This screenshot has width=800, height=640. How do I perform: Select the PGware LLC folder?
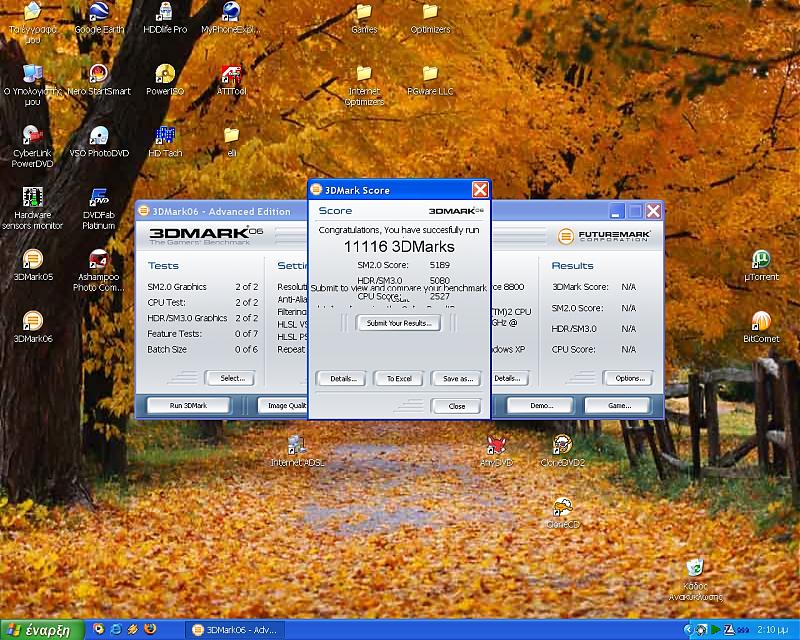(430, 80)
